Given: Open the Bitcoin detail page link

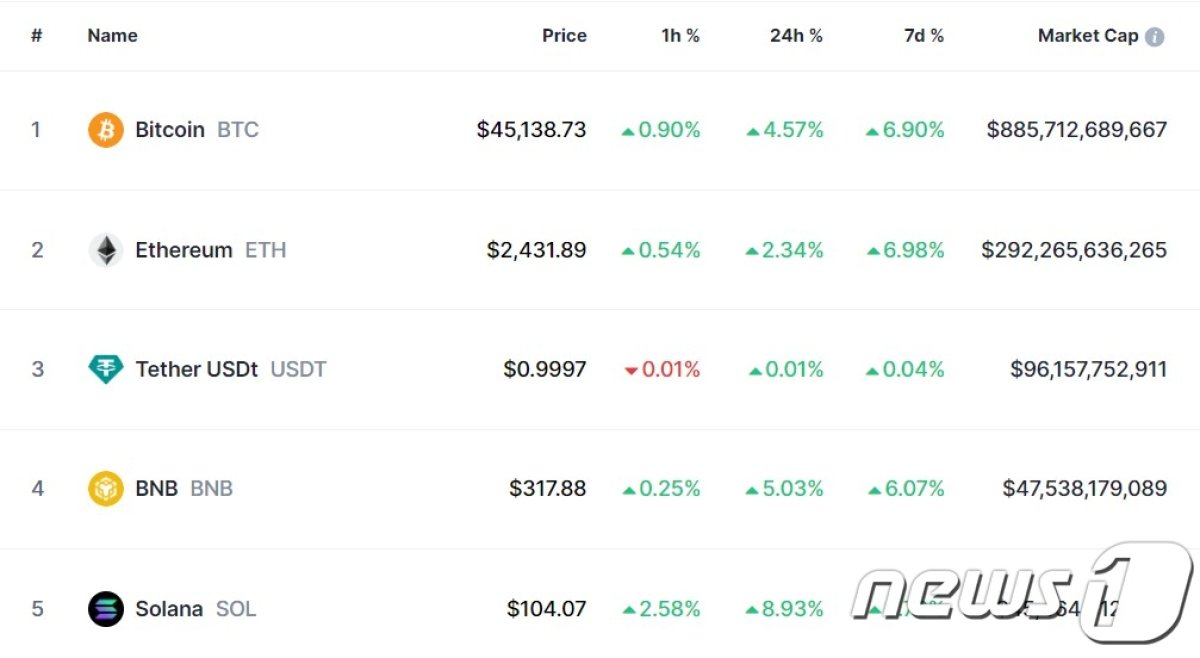Looking at the screenshot, I should click(170, 130).
